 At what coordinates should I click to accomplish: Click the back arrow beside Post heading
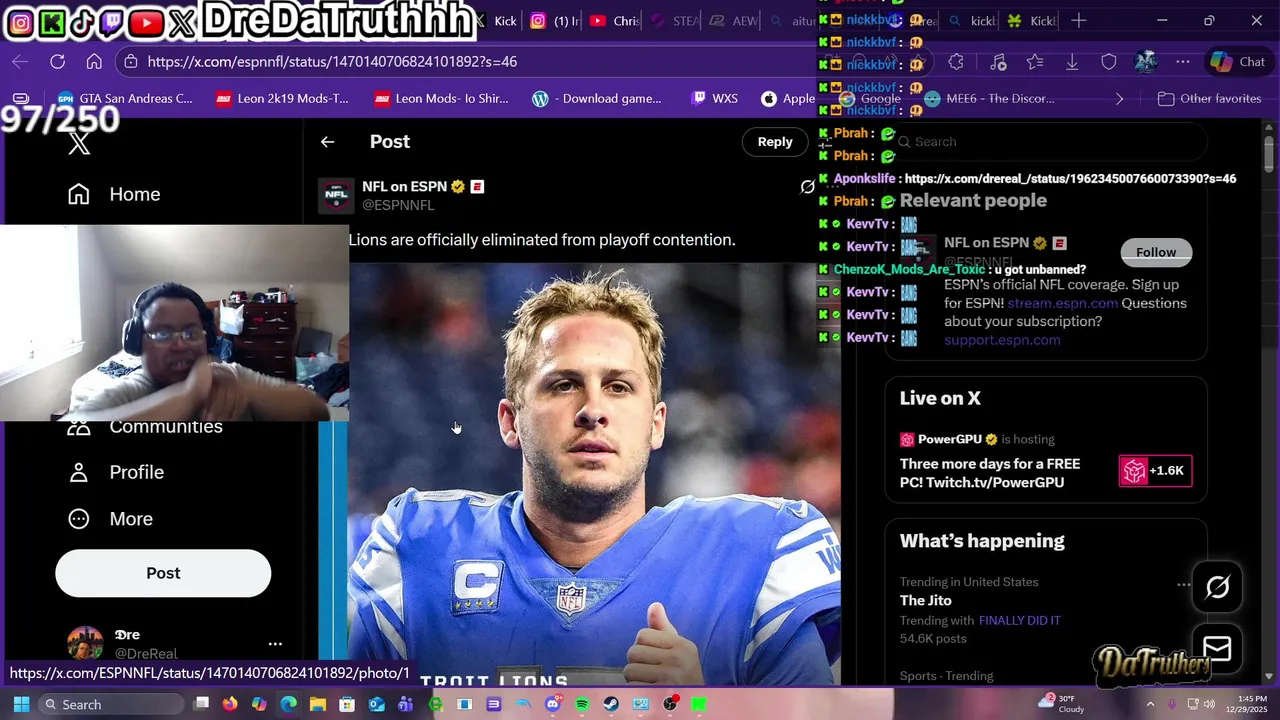tap(327, 142)
